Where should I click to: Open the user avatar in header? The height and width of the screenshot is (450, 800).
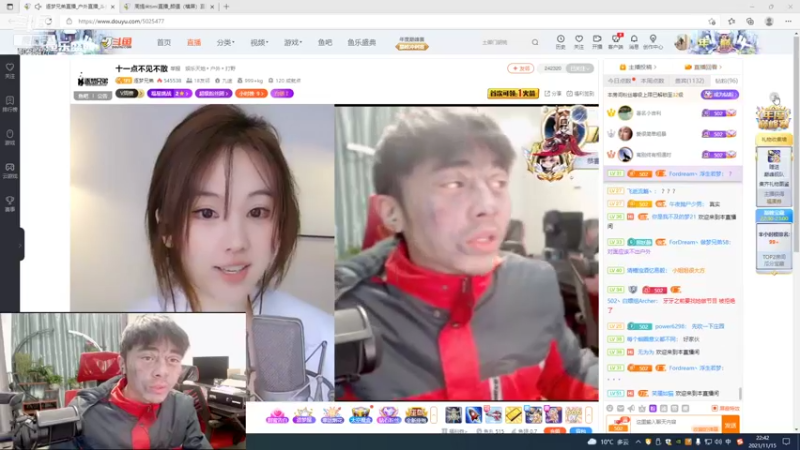coord(681,42)
